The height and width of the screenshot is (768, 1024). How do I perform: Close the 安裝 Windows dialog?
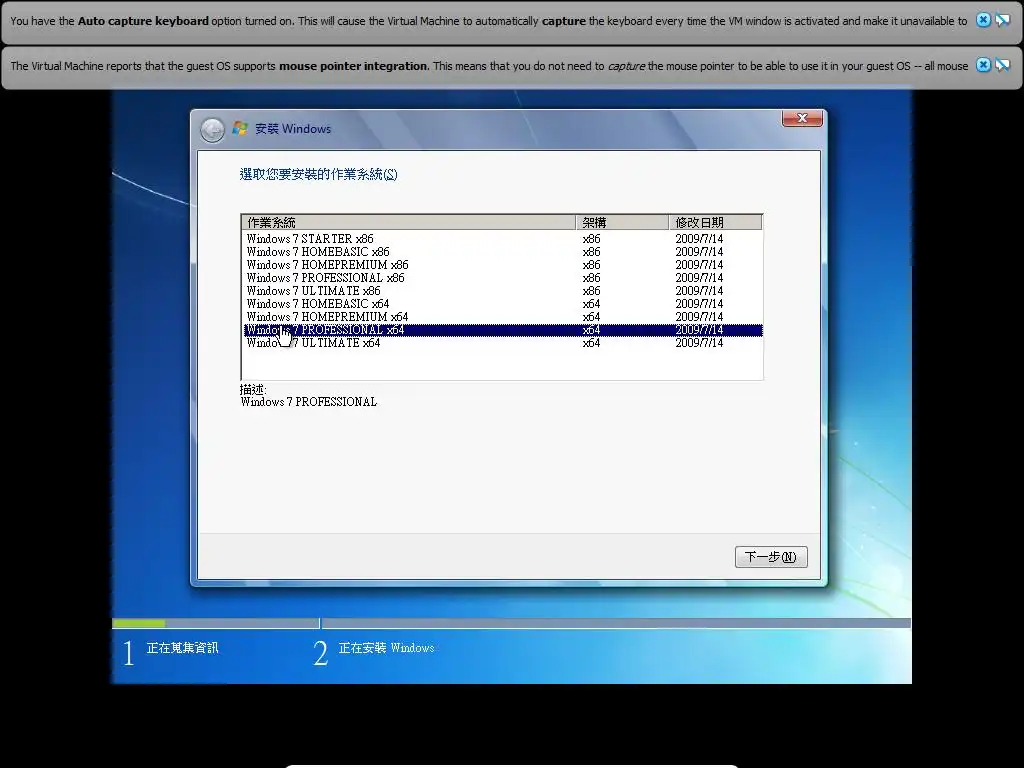[802, 118]
